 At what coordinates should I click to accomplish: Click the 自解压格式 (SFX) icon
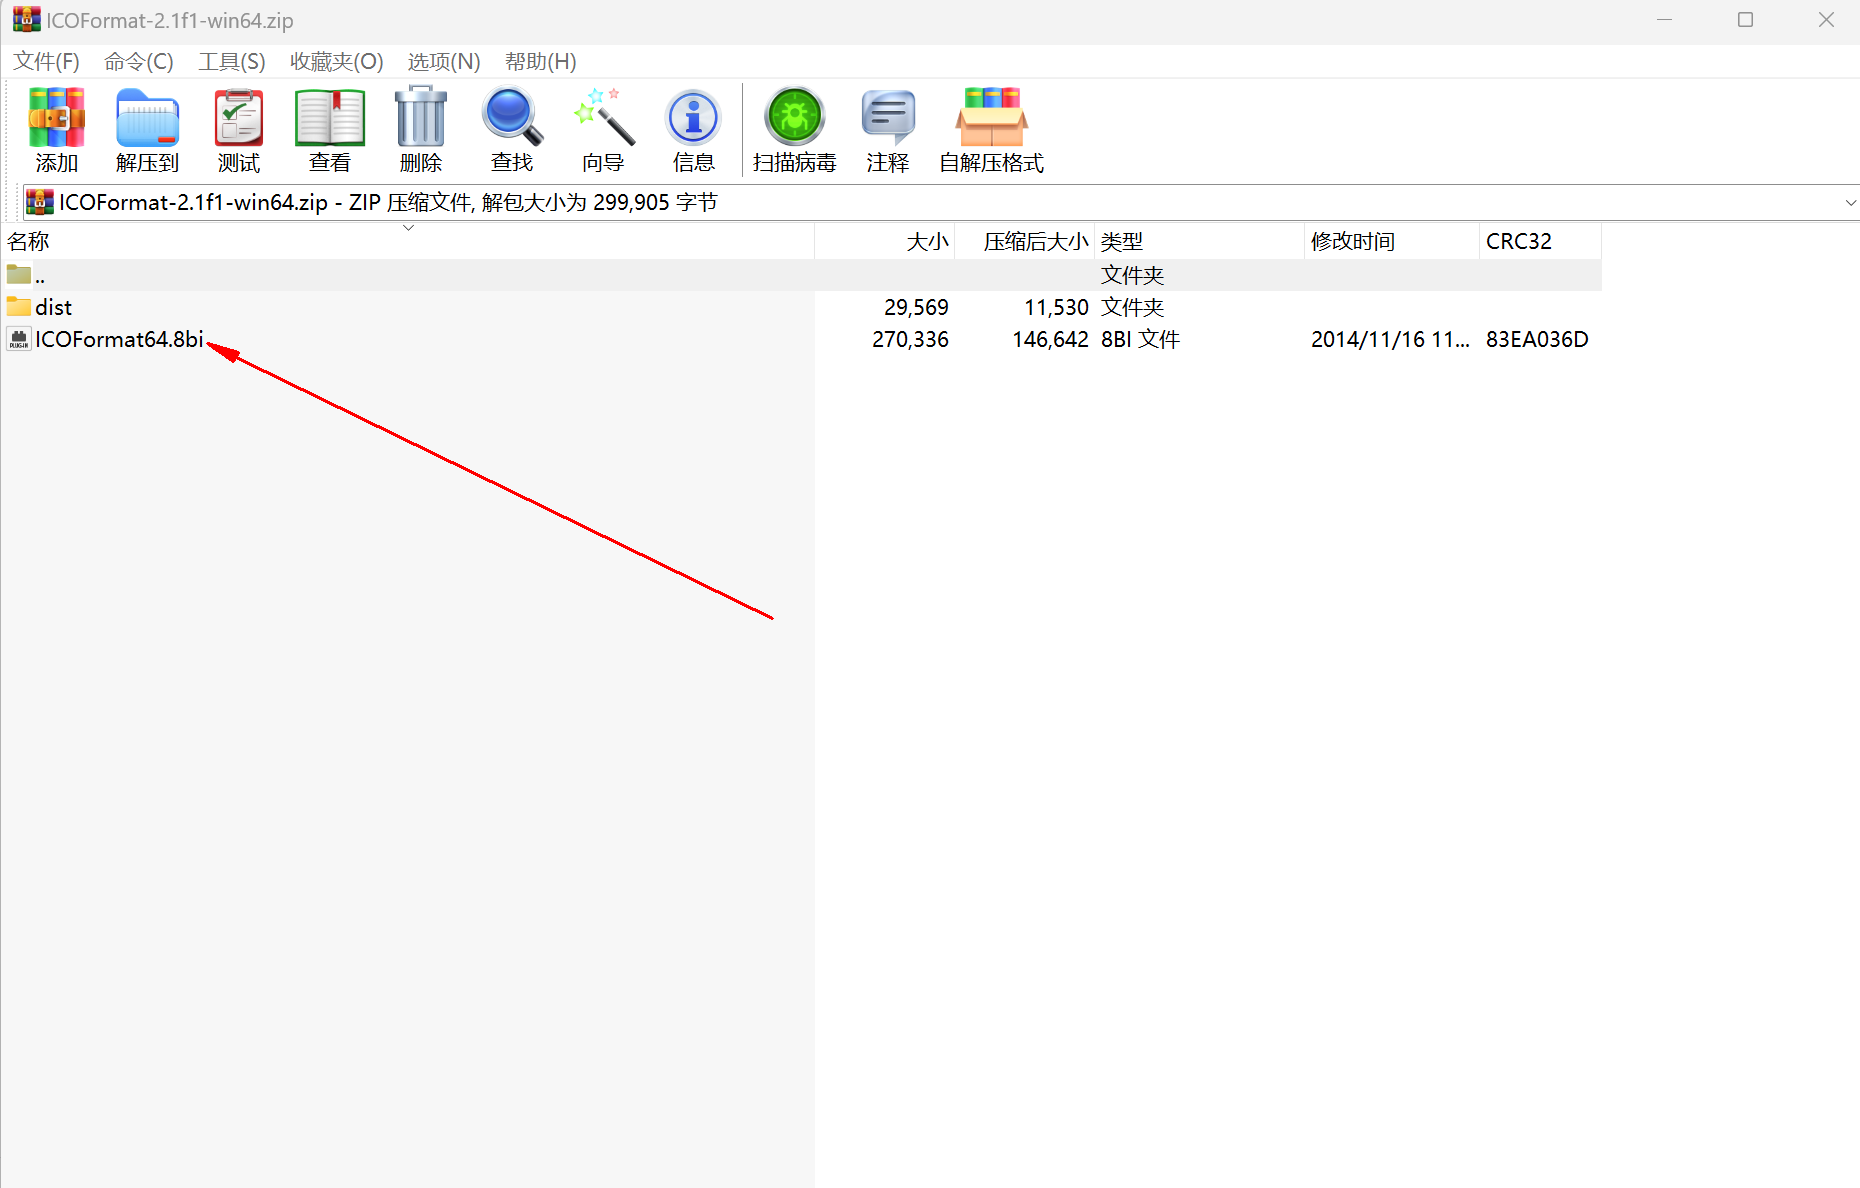click(x=991, y=117)
